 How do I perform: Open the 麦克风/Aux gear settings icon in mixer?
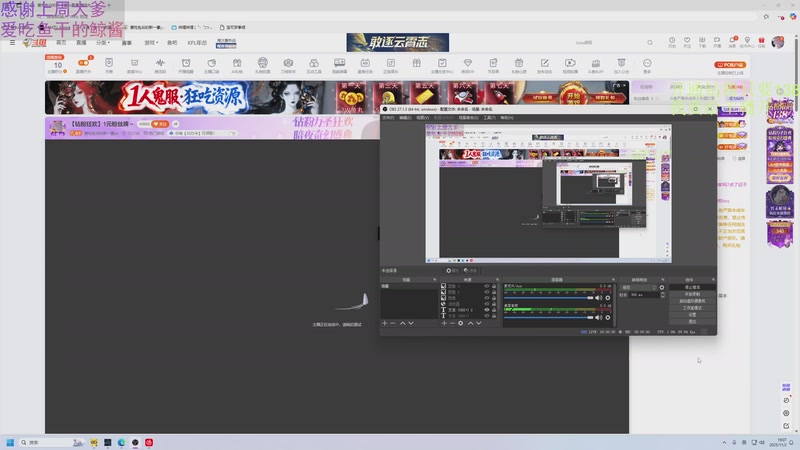click(x=608, y=298)
